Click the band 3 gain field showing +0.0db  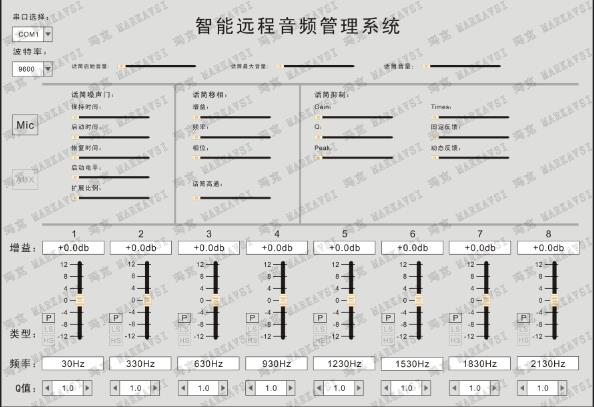click(x=209, y=248)
